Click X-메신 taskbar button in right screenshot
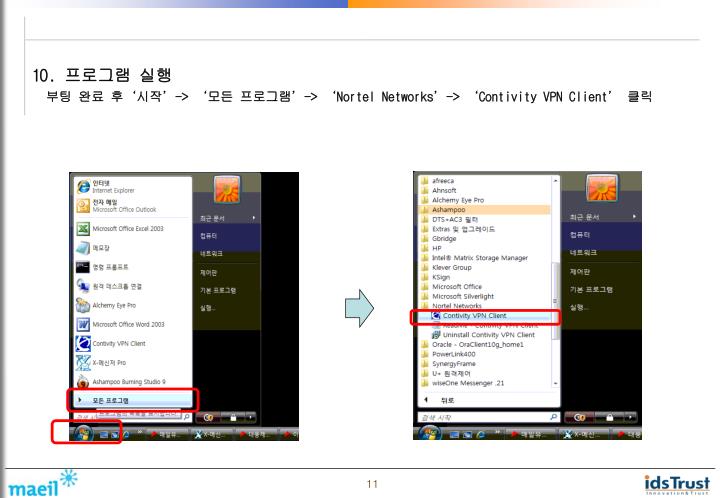 583,434
